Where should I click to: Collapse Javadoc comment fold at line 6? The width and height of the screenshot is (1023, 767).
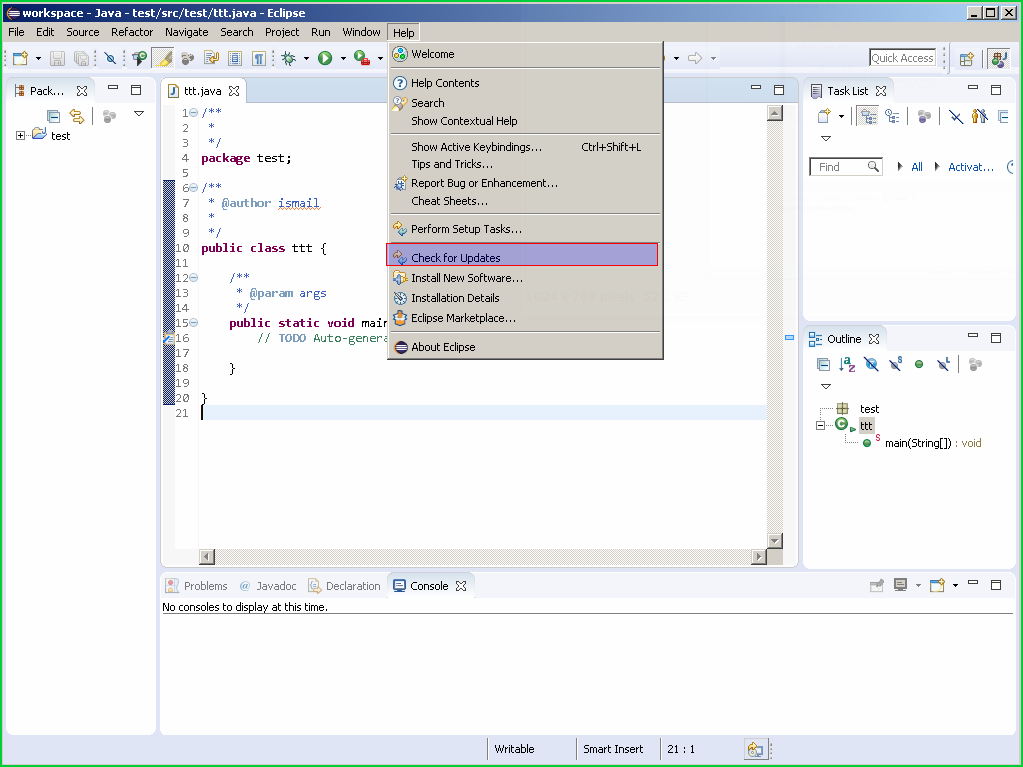(x=194, y=188)
